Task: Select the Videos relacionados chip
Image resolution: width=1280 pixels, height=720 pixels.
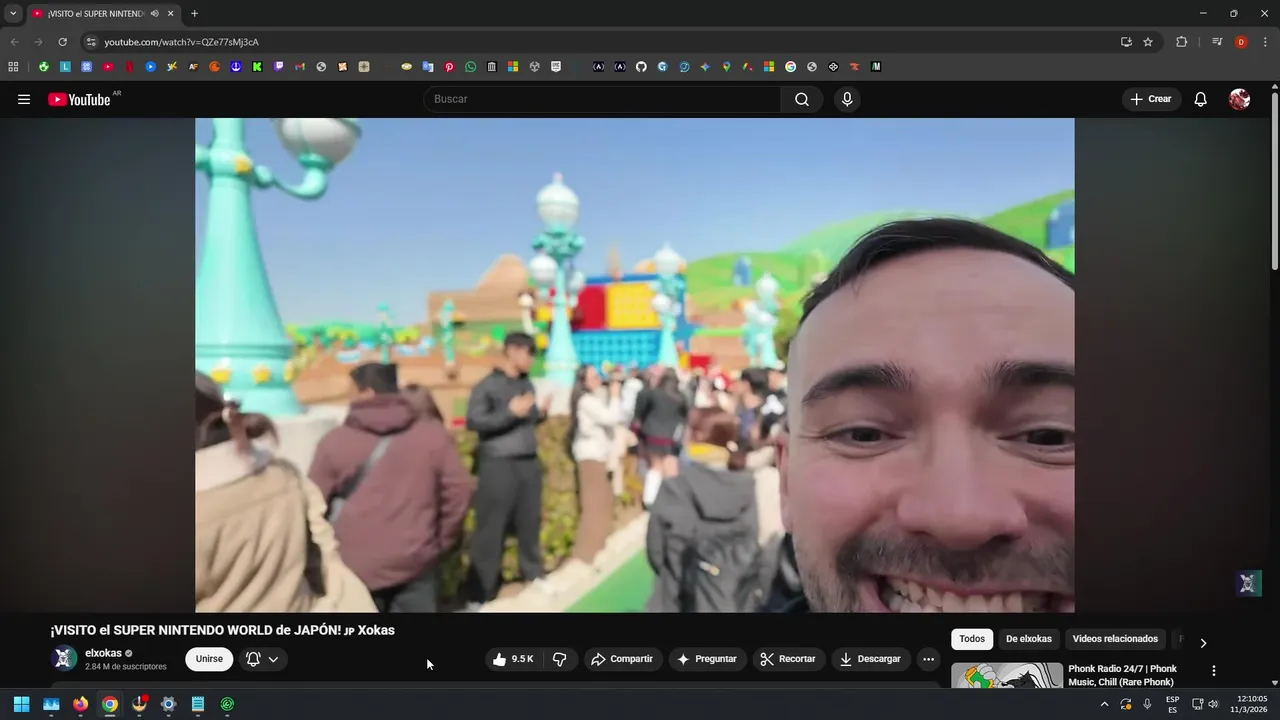Action: (x=1115, y=639)
